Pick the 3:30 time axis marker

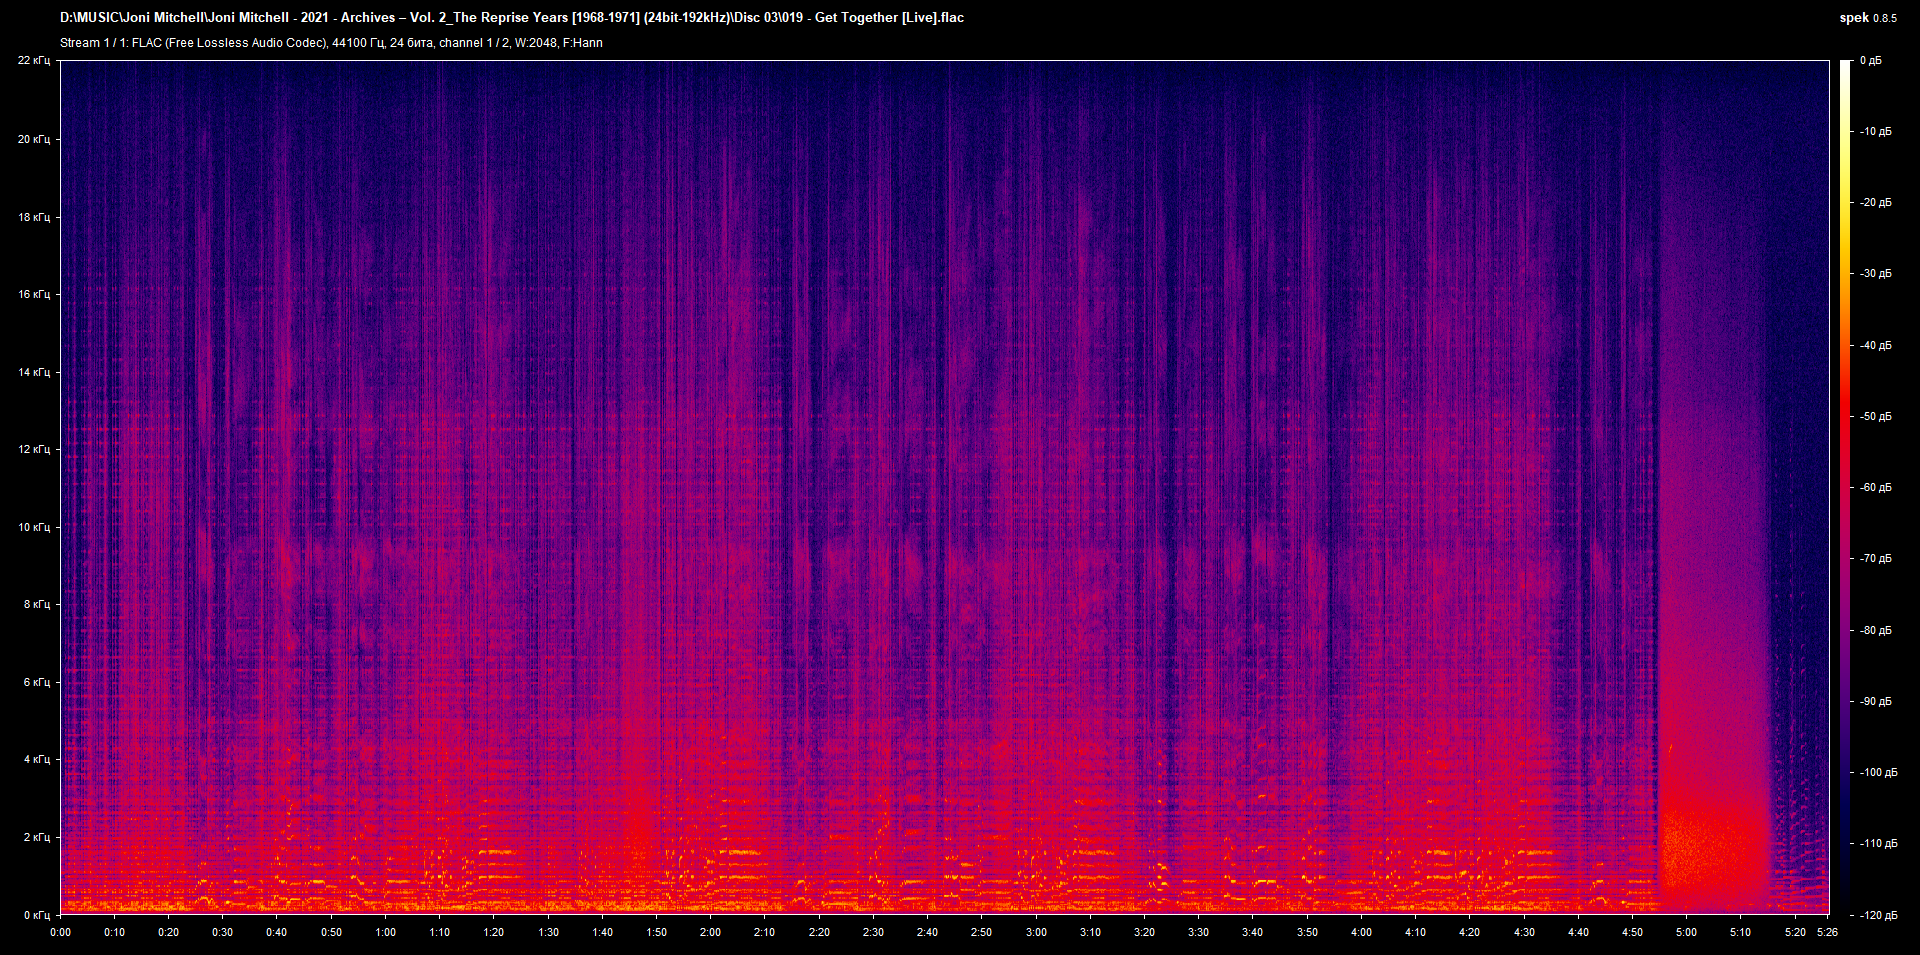(x=1198, y=932)
